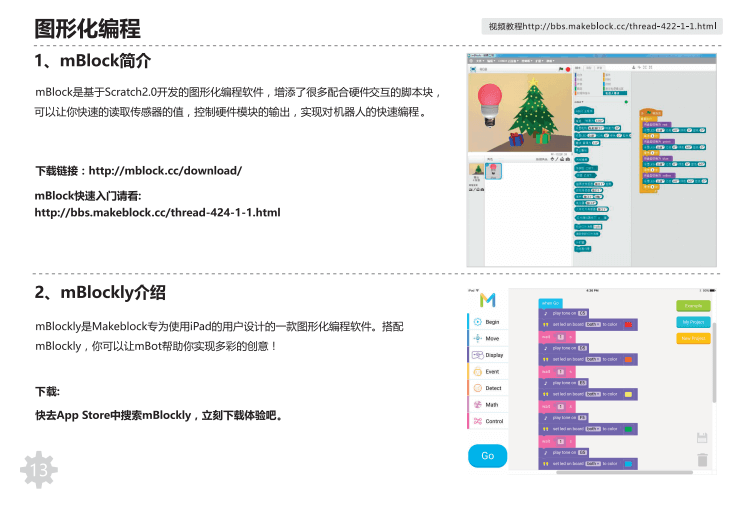This screenshot has height=507, width=733.
Task: Click the save floppy-disk icon in mBlockly
Action: pyautogui.click(x=702, y=438)
